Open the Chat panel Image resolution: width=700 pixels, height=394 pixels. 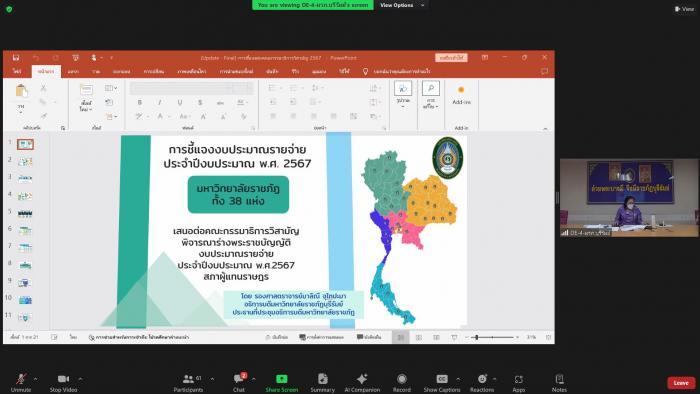click(239, 382)
